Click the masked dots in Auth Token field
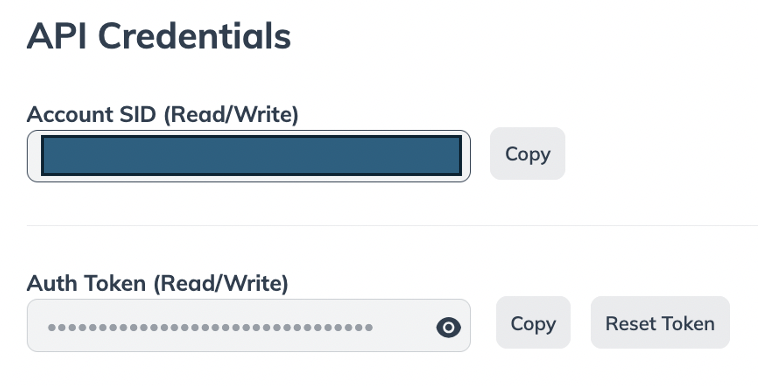 click(210, 327)
